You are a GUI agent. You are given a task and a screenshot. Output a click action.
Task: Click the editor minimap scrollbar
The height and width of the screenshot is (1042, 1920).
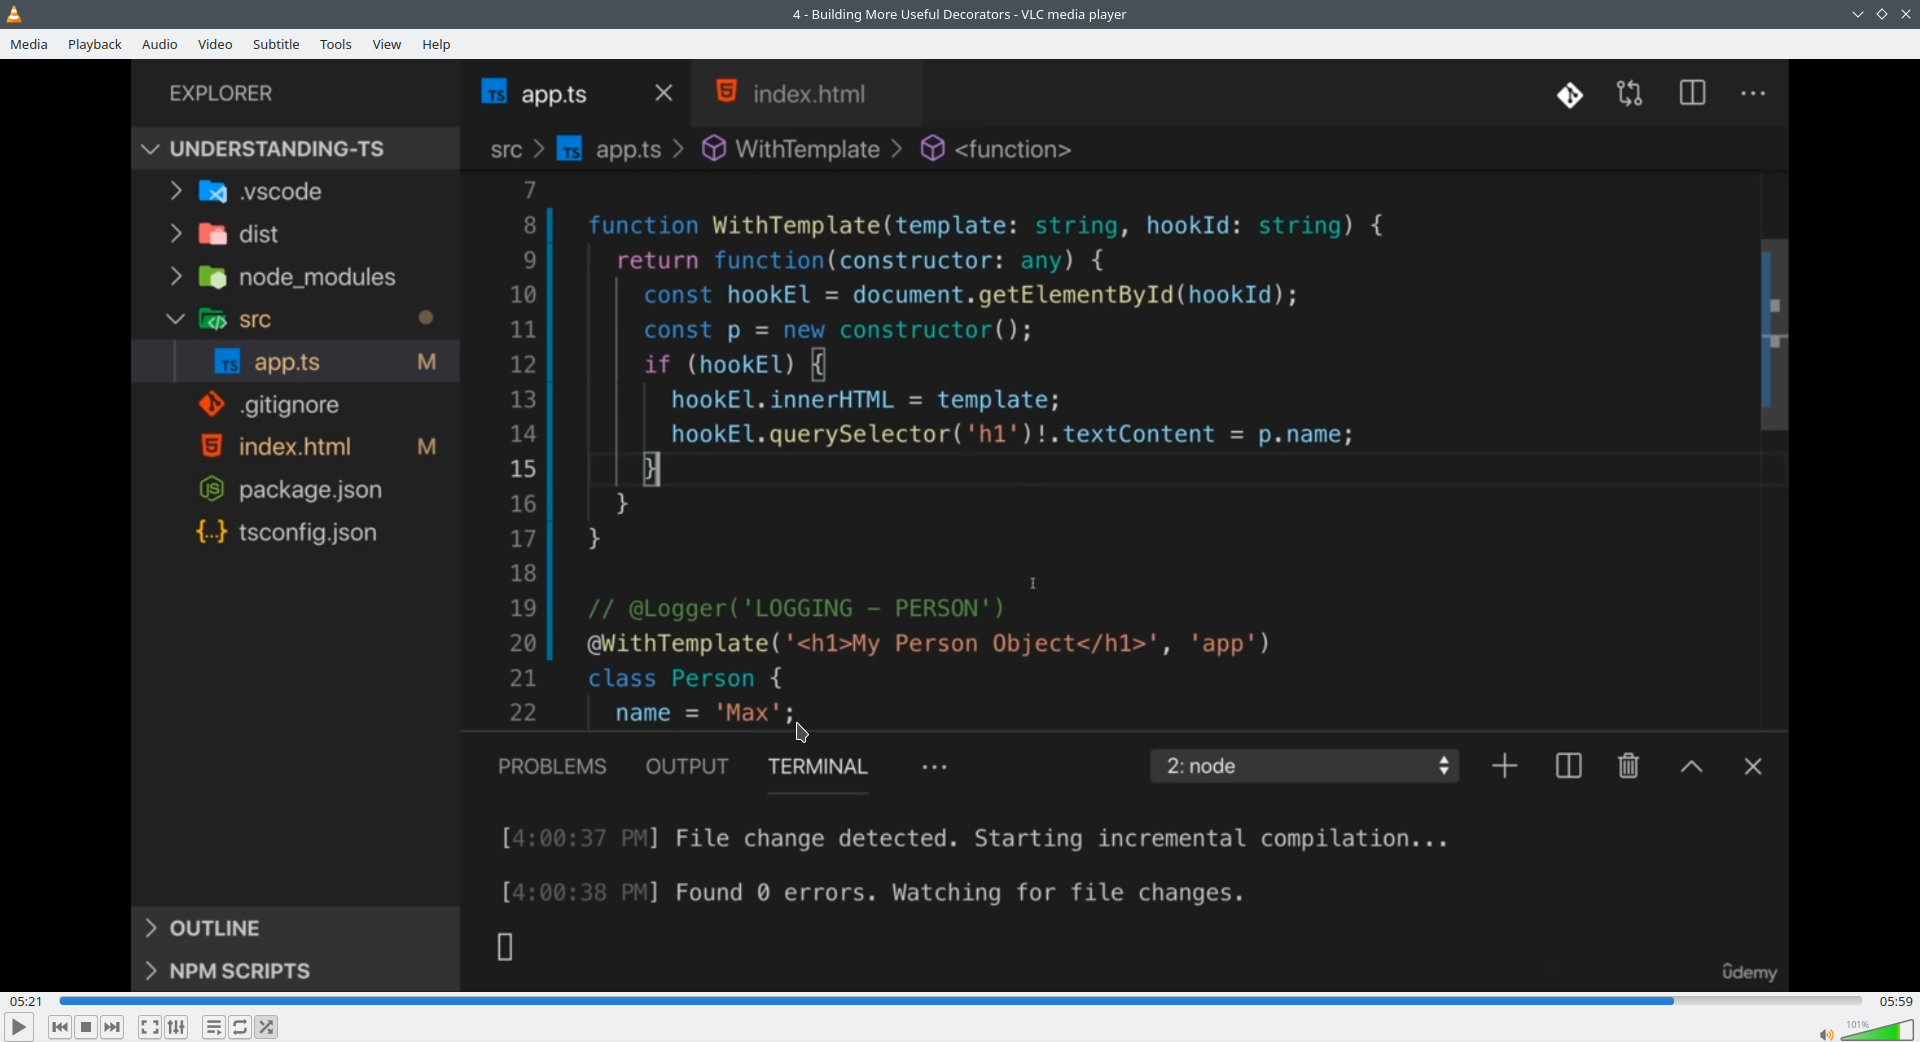(x=1775, y=335)
